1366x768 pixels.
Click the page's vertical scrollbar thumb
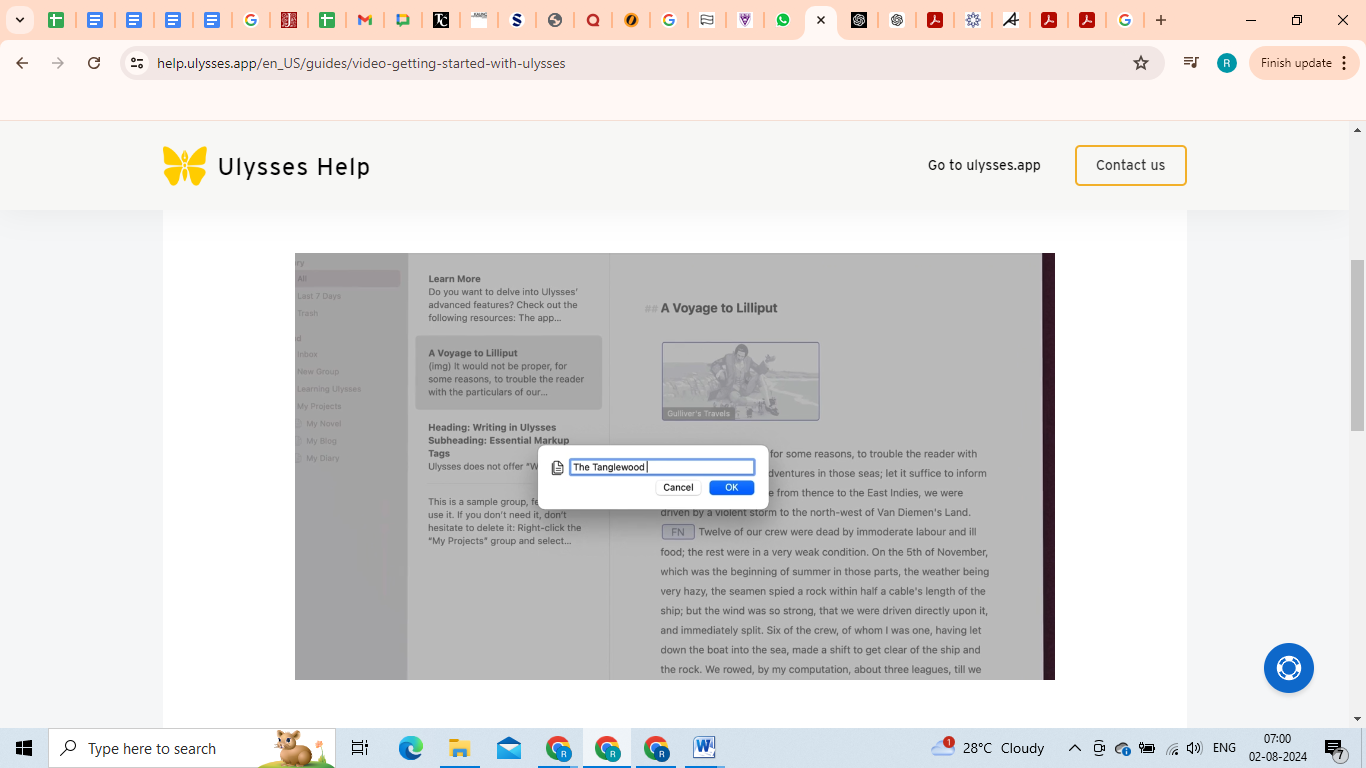pos(1357,345)
